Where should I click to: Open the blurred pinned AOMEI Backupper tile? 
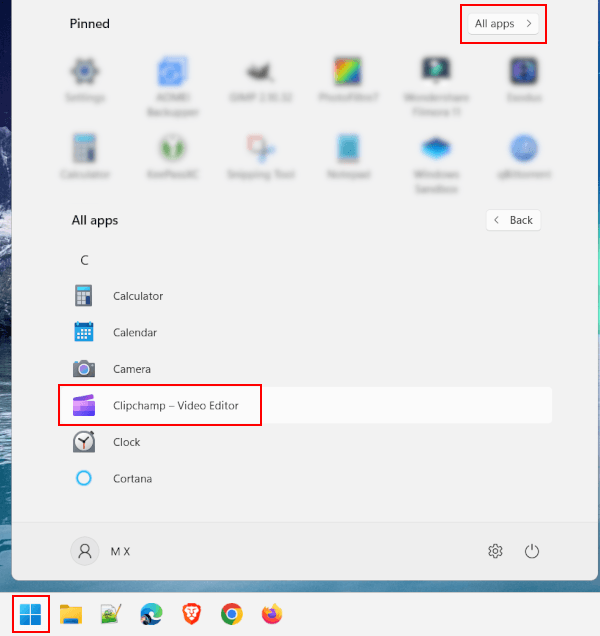(172, 87)
